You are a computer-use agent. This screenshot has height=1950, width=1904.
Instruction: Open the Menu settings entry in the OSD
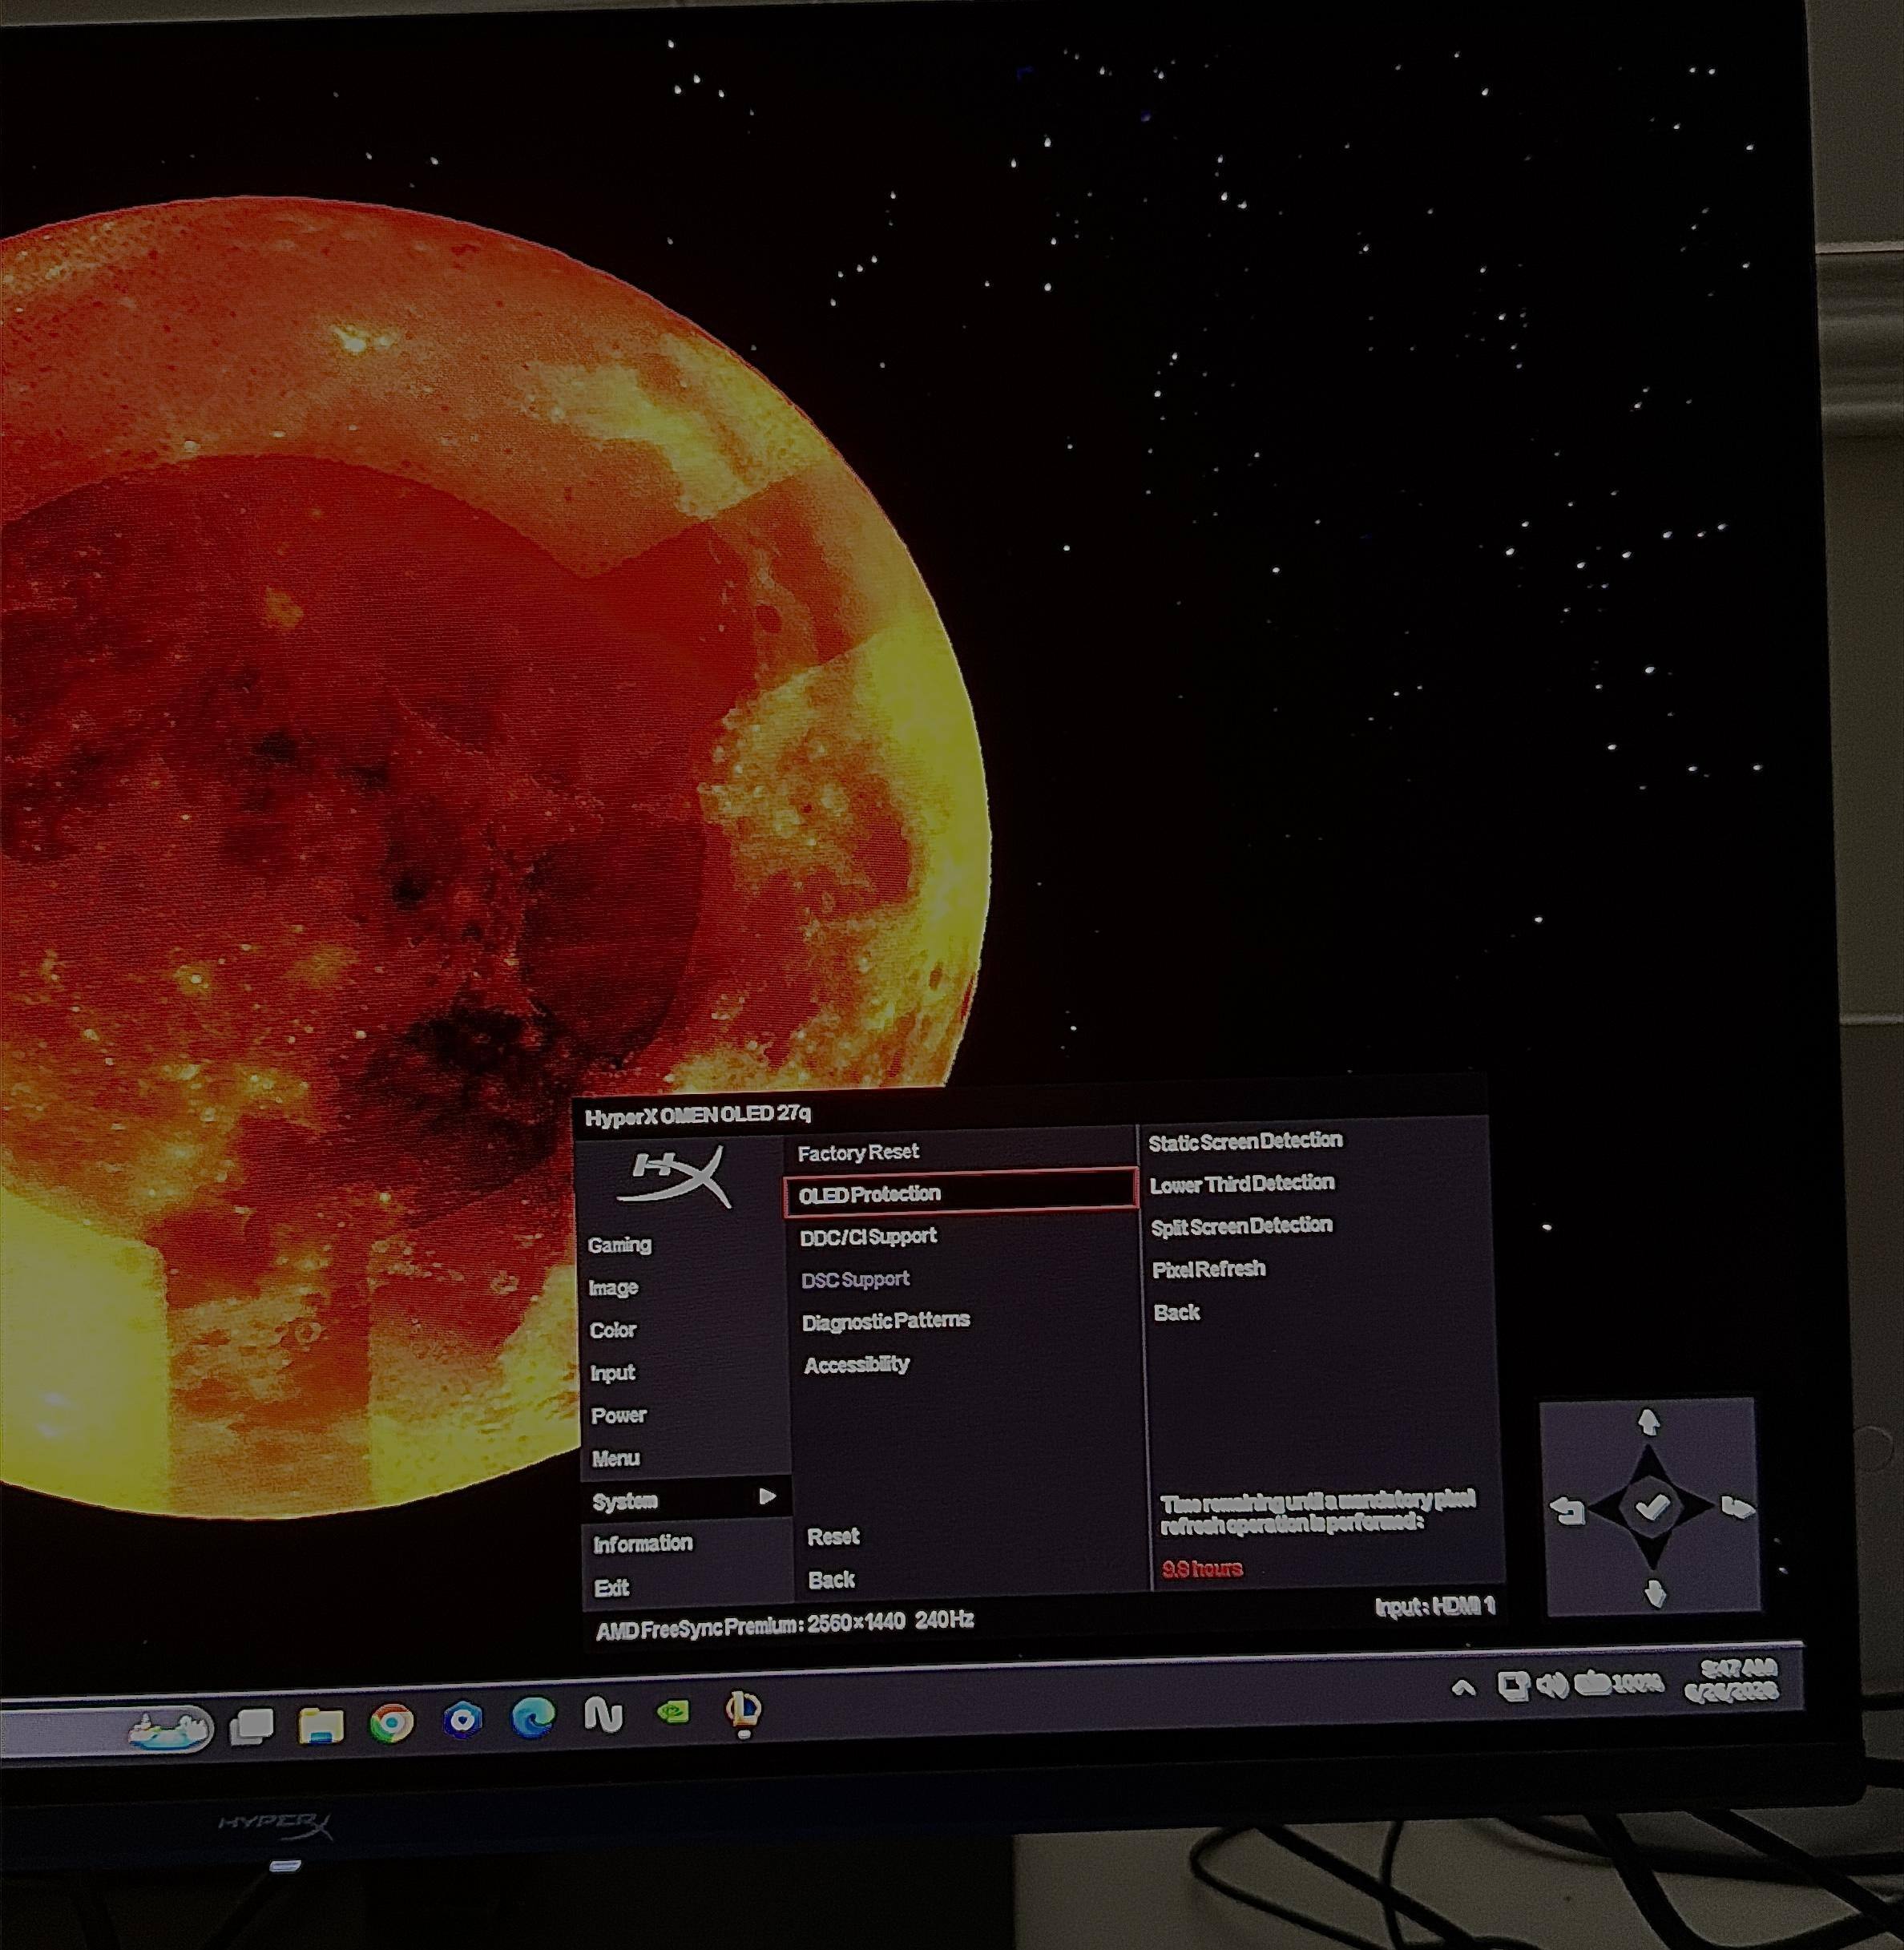tap(615, 1458)
